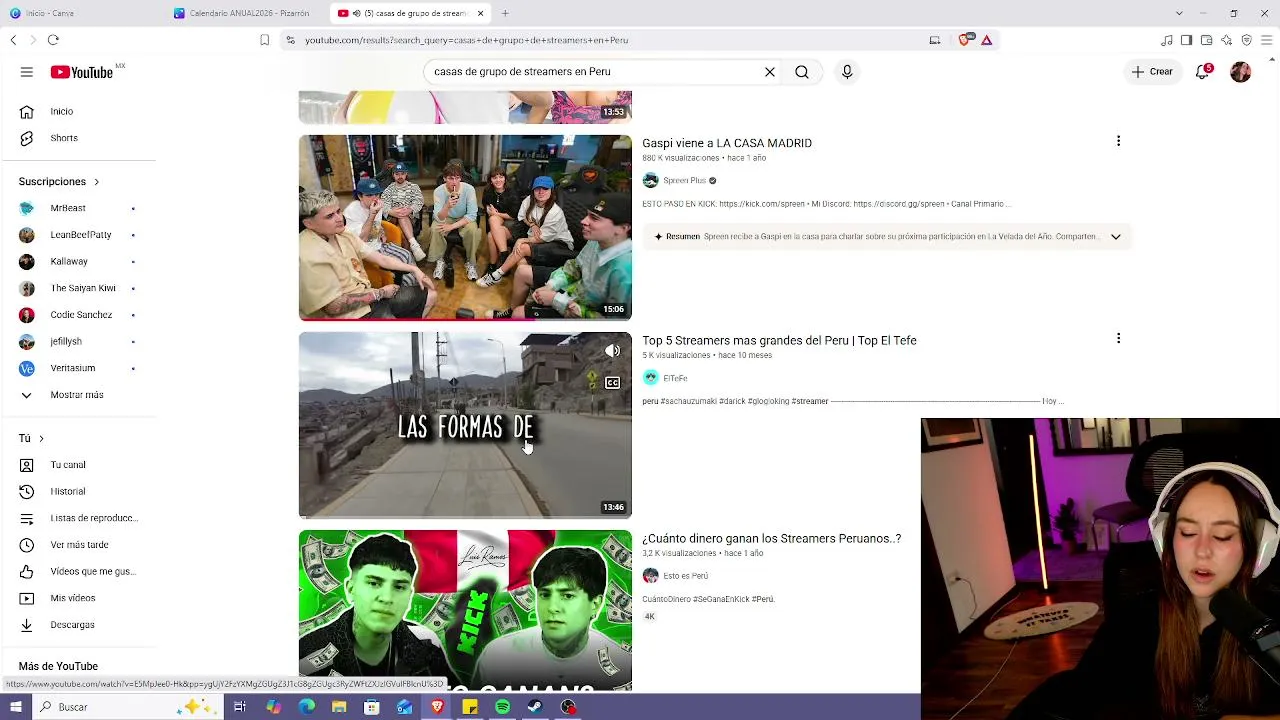Start voice search with the microphone
Screen dimensions: 1280x720
click(847, 72)
